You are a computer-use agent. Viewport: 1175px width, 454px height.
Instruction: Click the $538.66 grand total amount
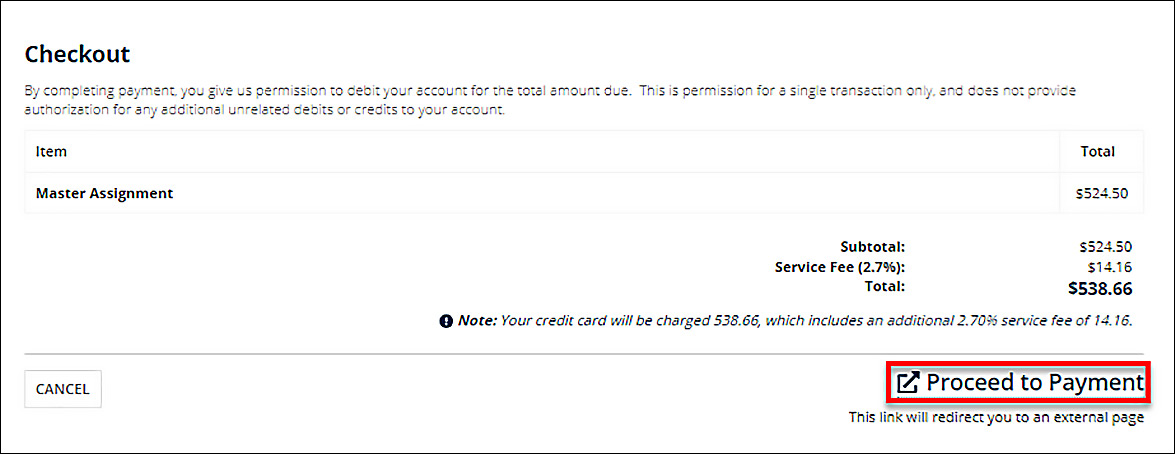coord(1099,289)
